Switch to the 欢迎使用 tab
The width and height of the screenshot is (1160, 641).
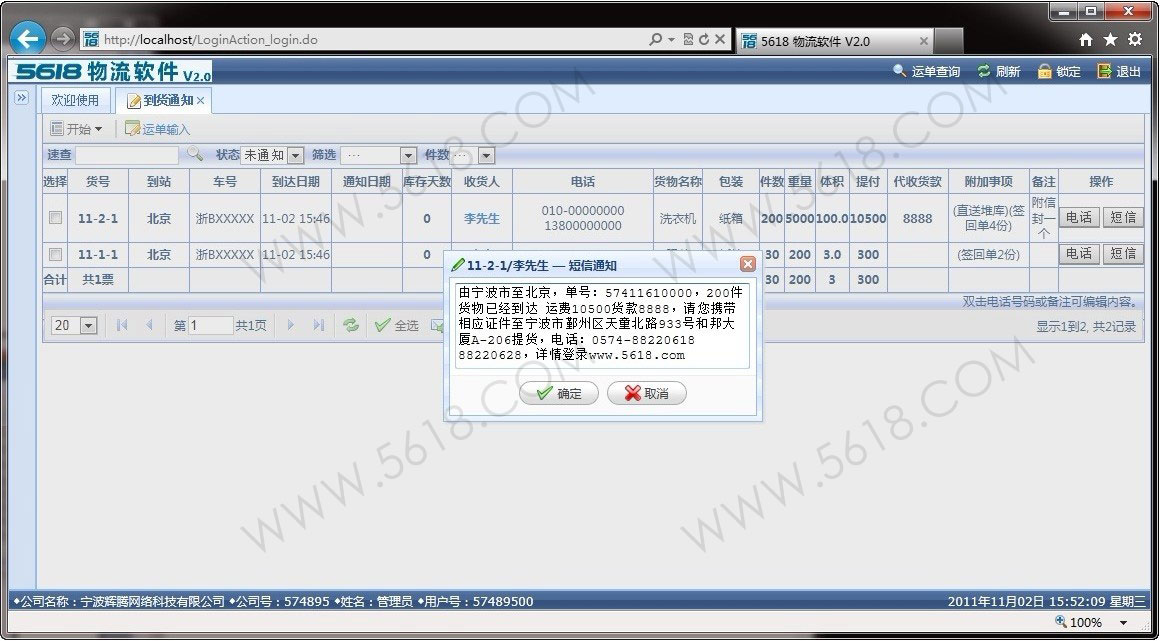[x=76, y=100]
